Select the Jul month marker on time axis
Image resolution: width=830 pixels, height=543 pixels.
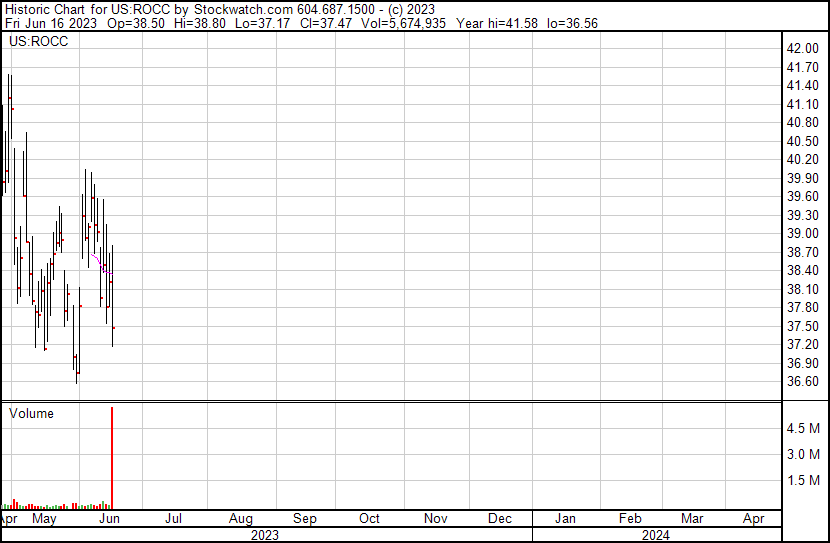(173, 519)
